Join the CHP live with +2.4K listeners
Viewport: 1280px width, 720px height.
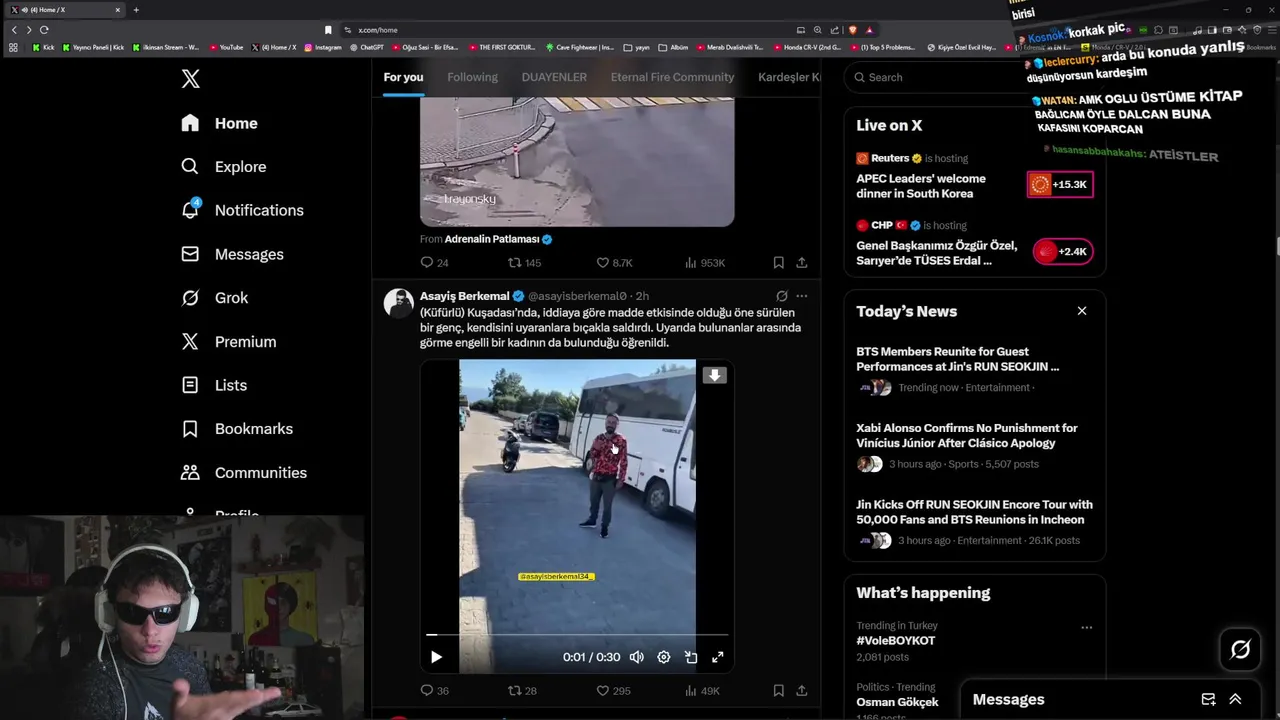coord(1062,251)
